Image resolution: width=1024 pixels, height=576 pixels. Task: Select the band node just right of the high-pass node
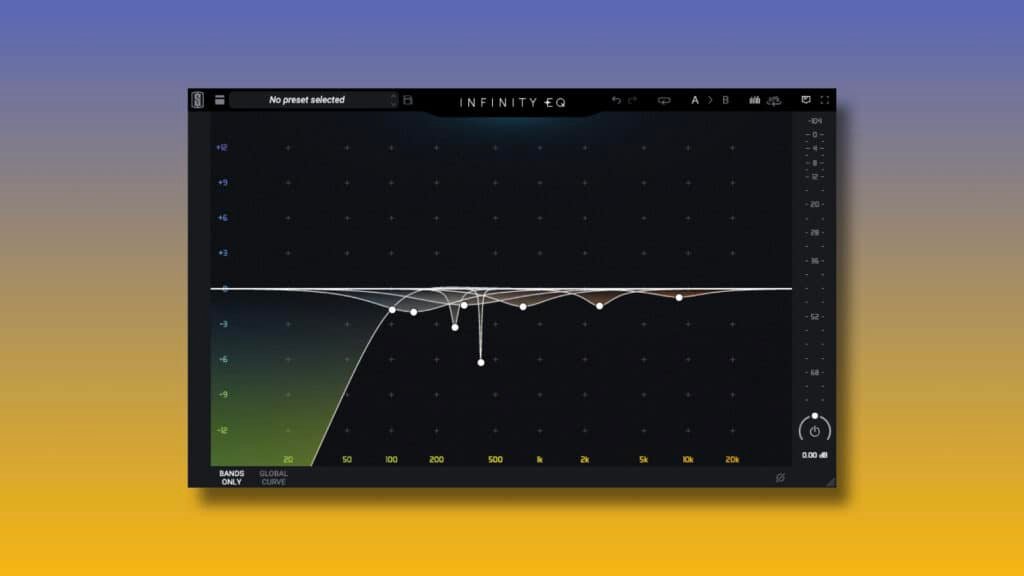[413, 312]
